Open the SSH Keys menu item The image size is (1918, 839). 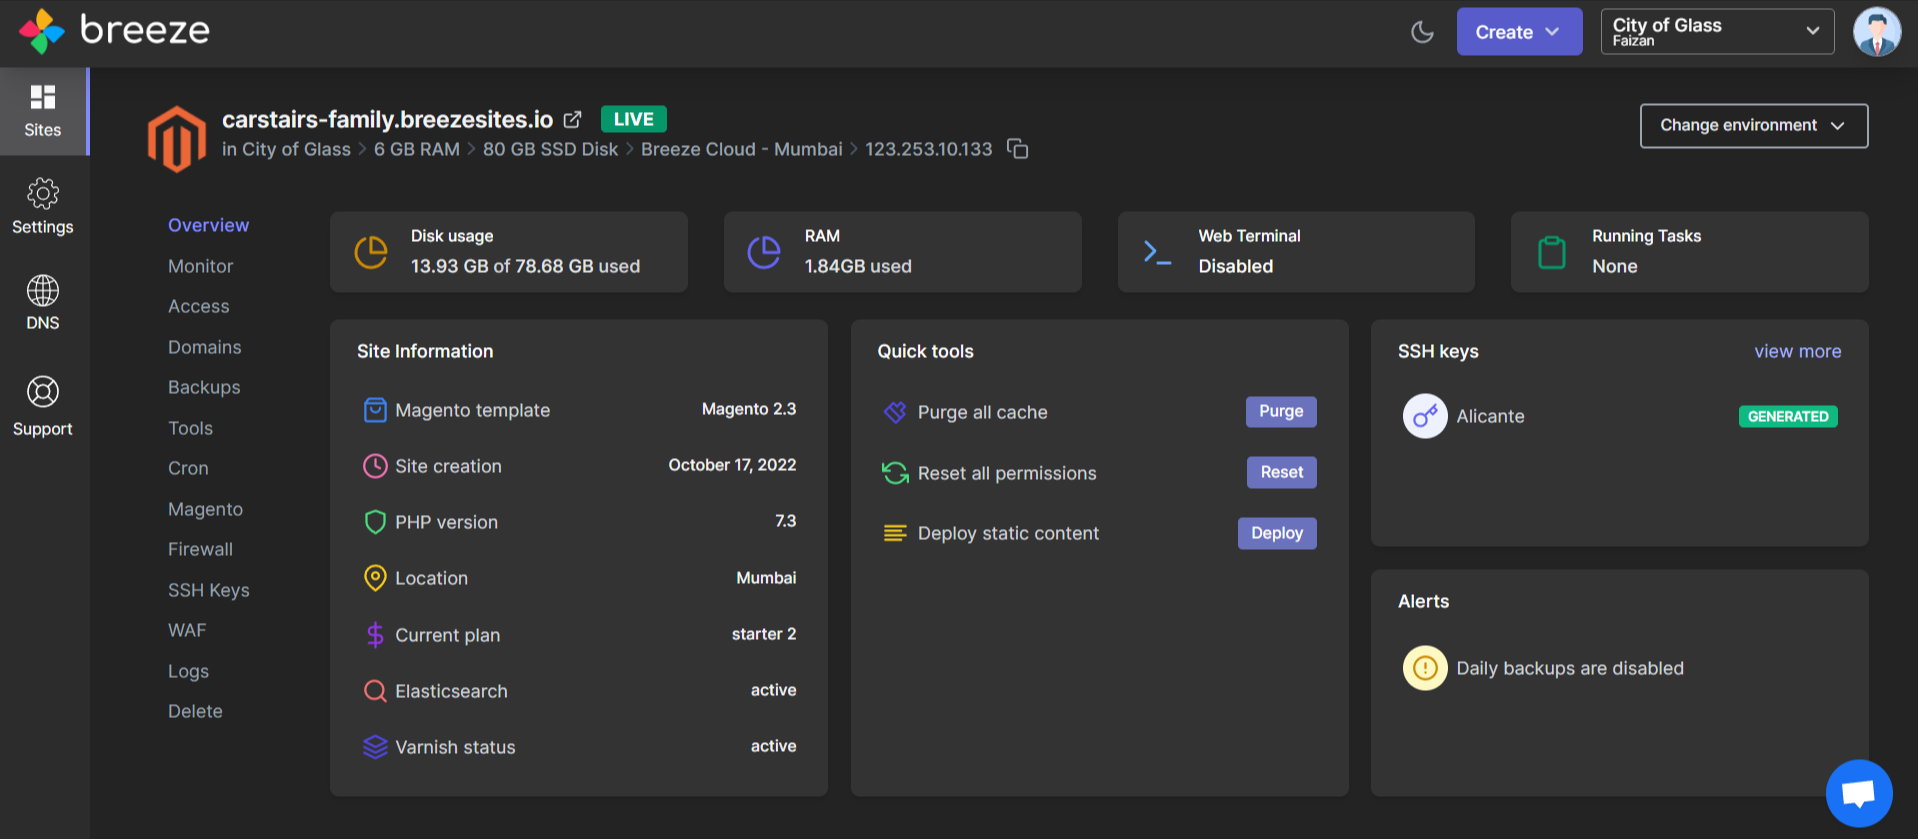click(x=209, y=590)
